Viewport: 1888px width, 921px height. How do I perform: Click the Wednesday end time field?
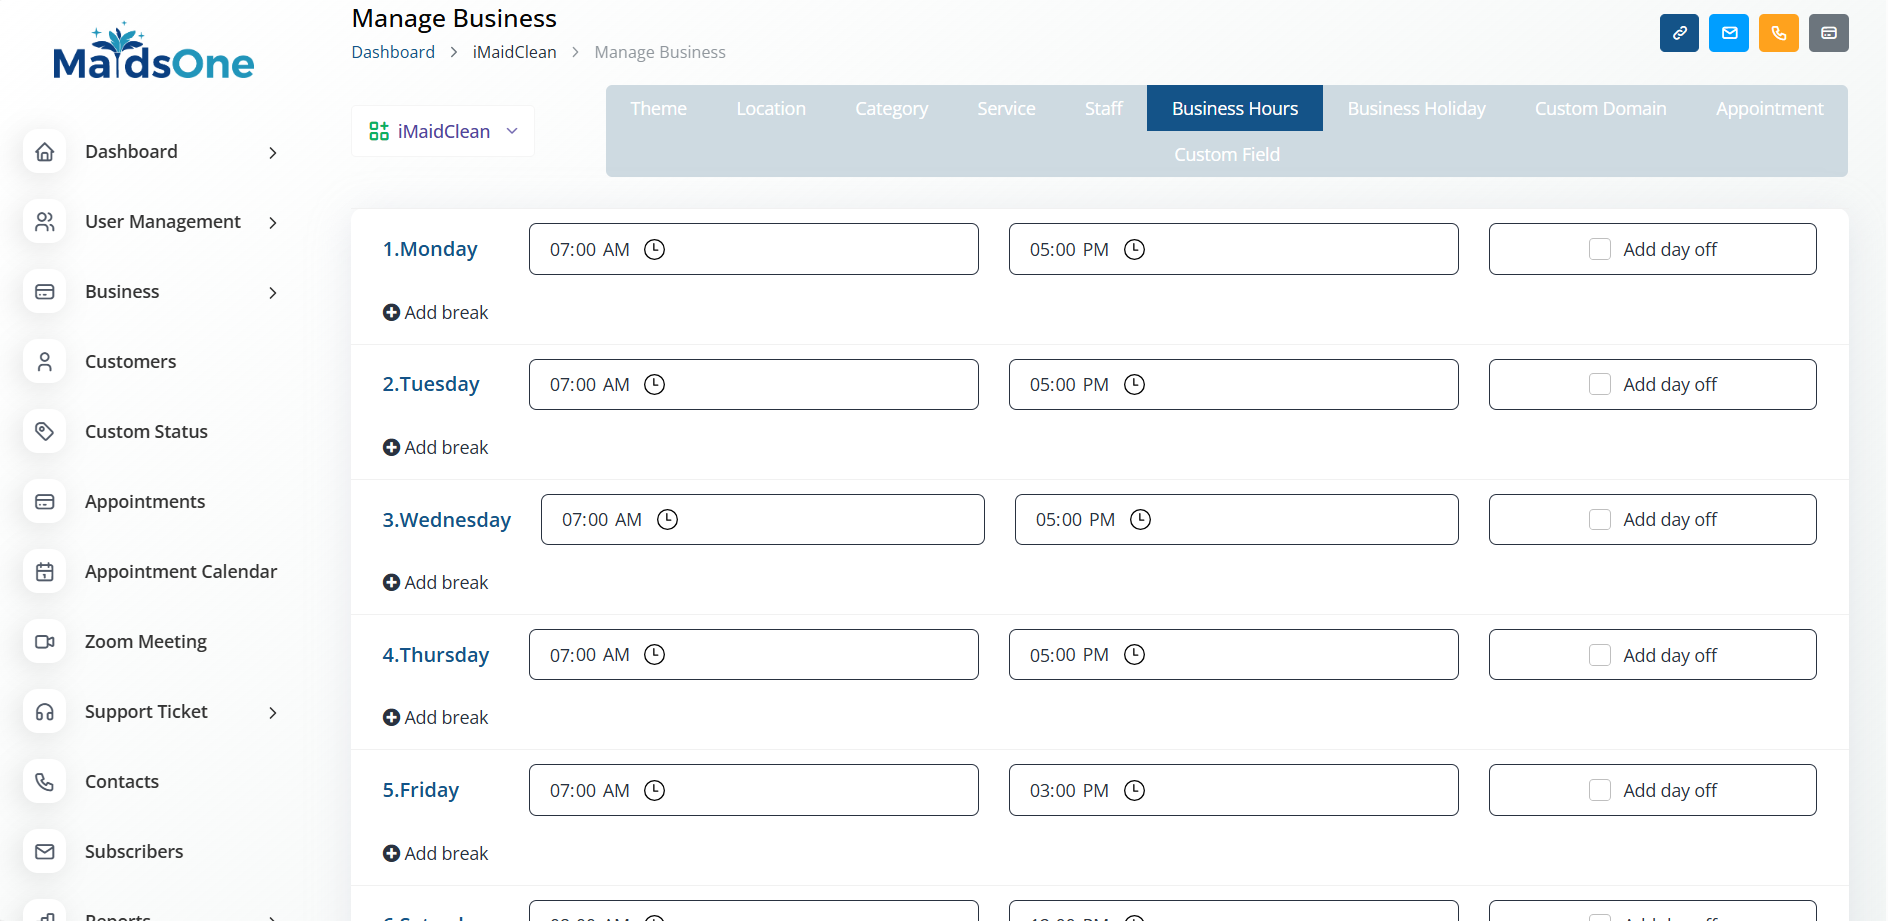(x=1236, y=520)
